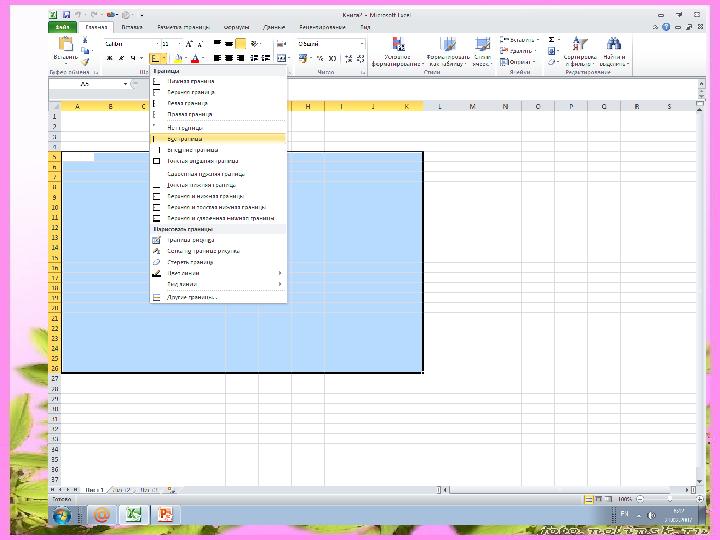Image resolution: width=720 pixels, height=540 pixels.
Task: Select the Лист1 sheet tab
Action: click(95, 490)
